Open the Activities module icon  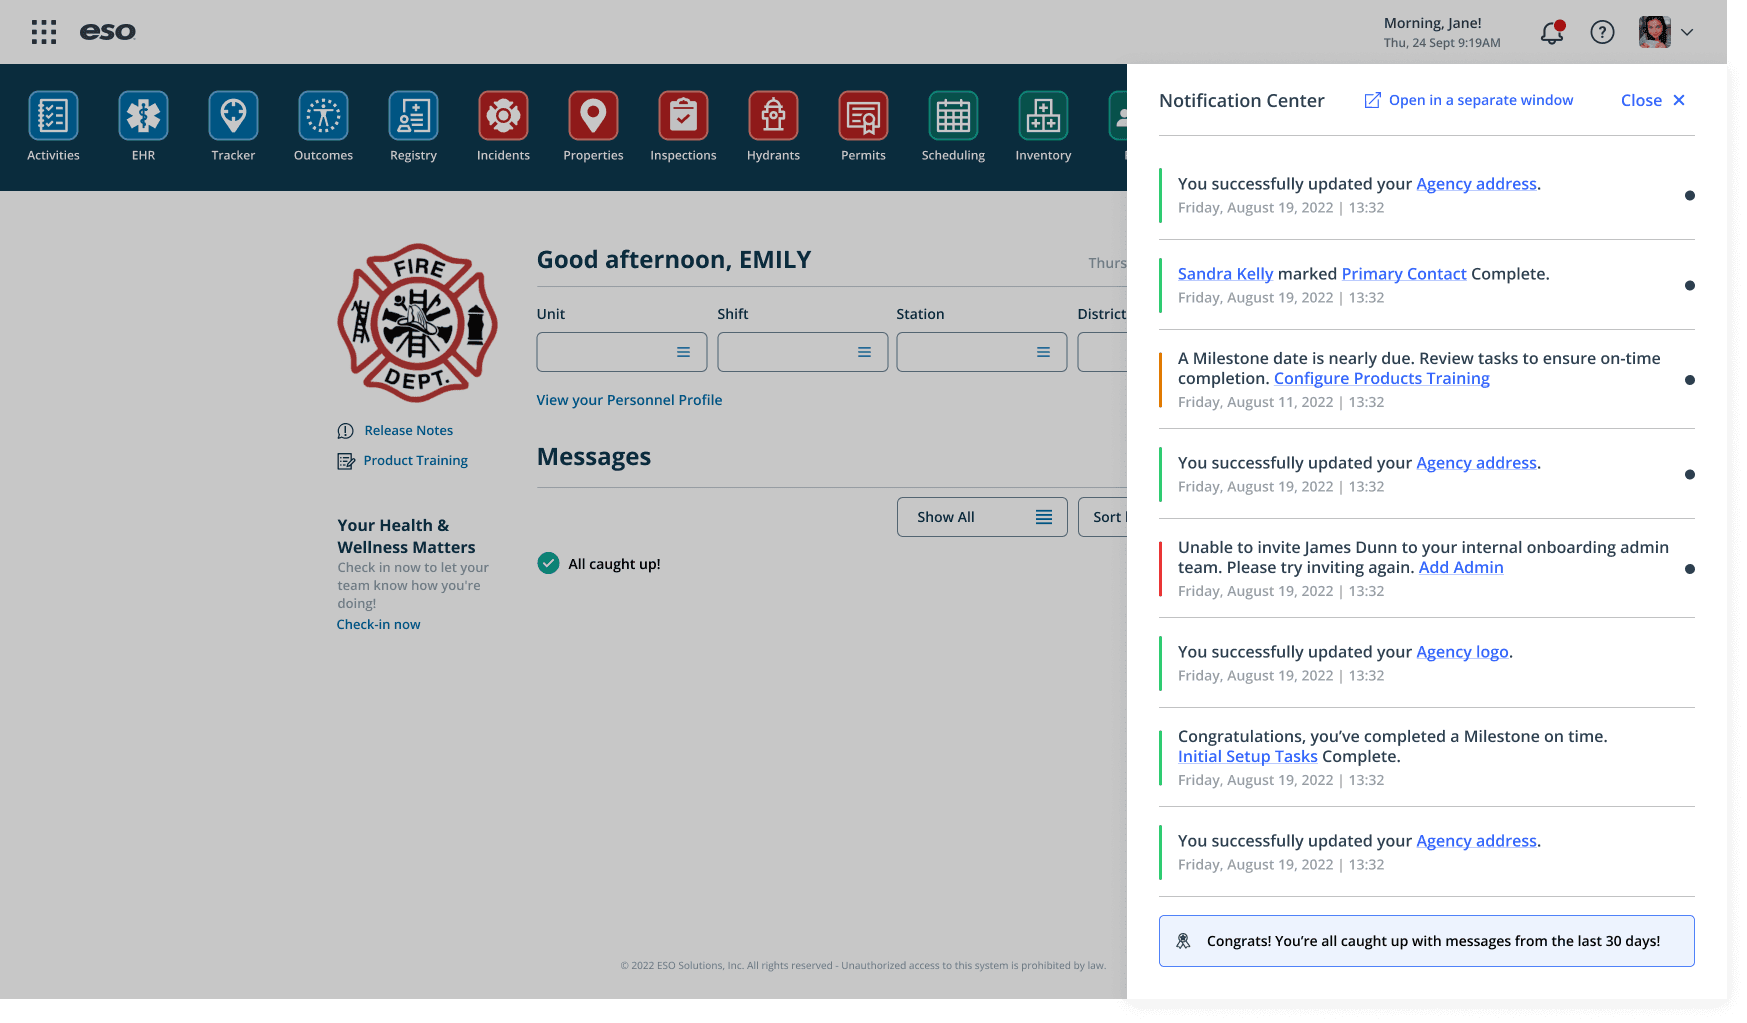(53, 116)
